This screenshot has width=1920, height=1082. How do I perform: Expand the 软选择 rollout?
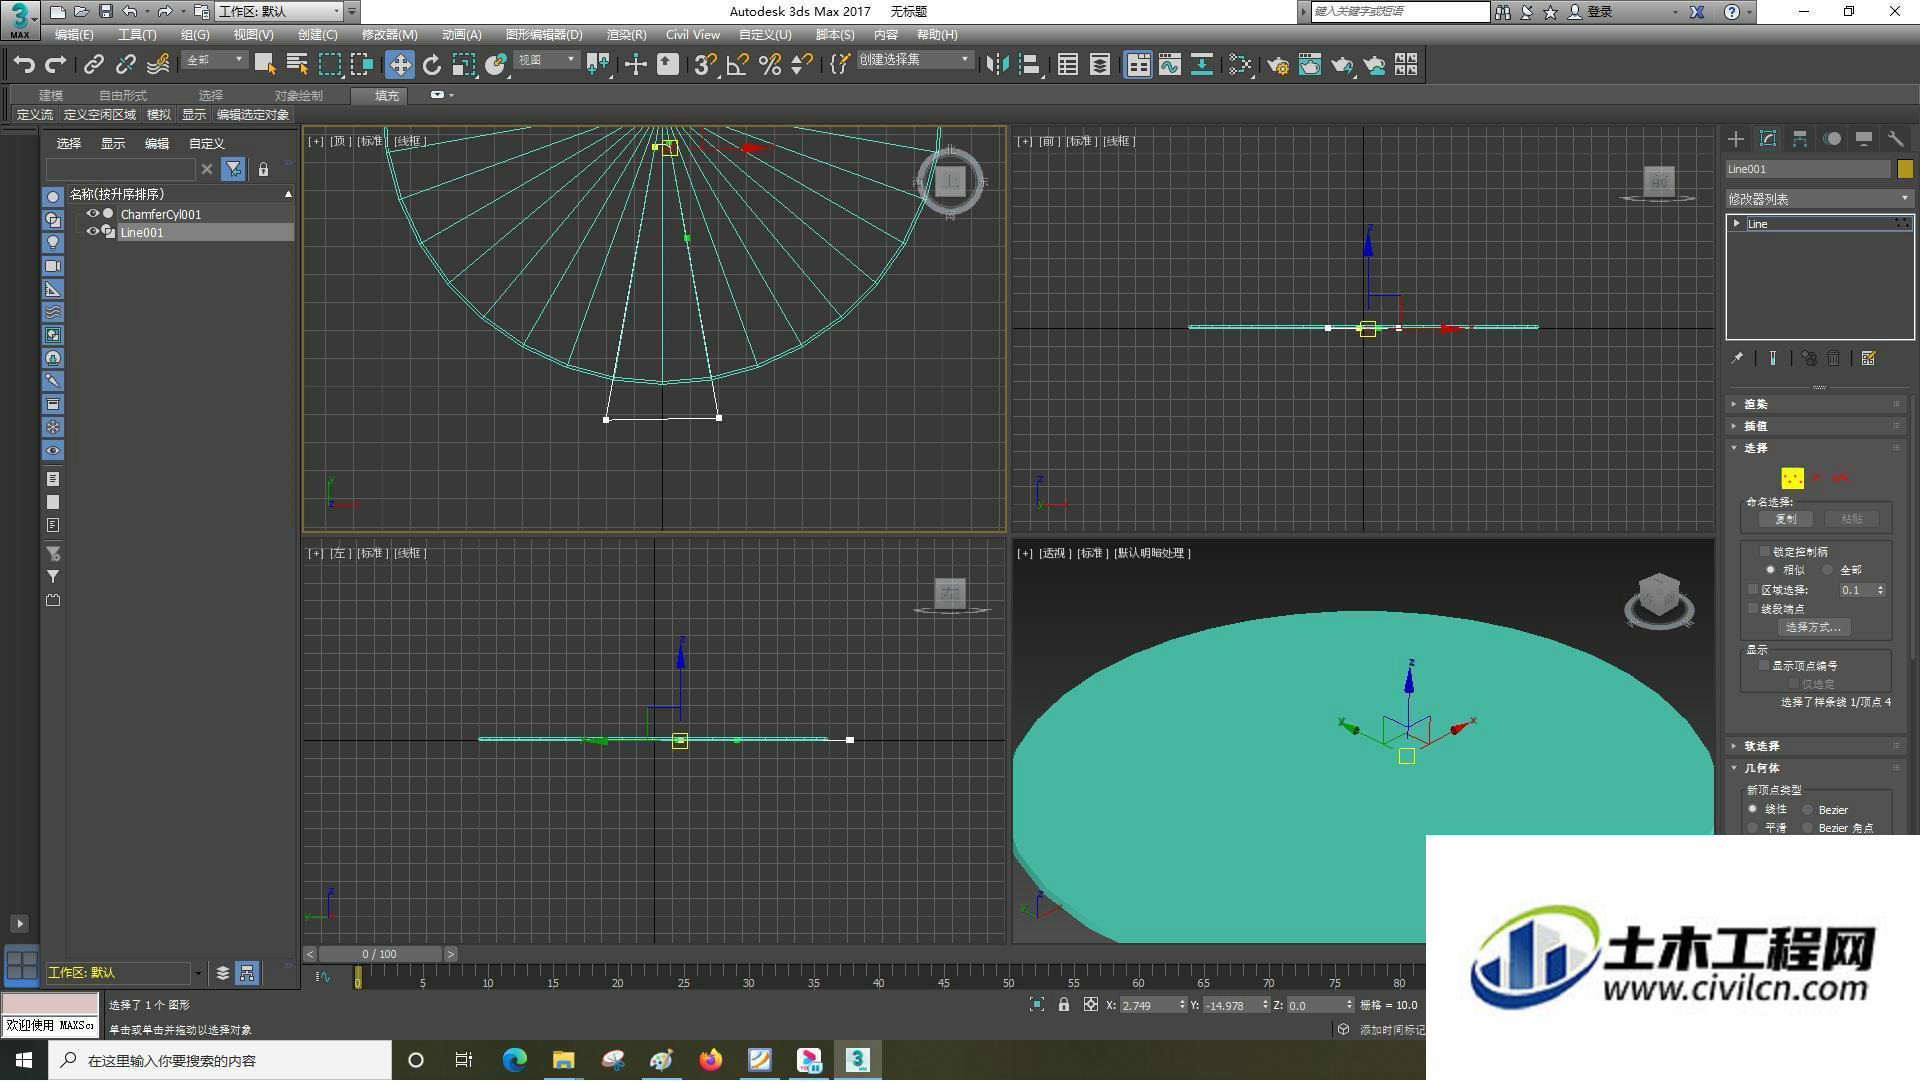[x=1817, y=746]
